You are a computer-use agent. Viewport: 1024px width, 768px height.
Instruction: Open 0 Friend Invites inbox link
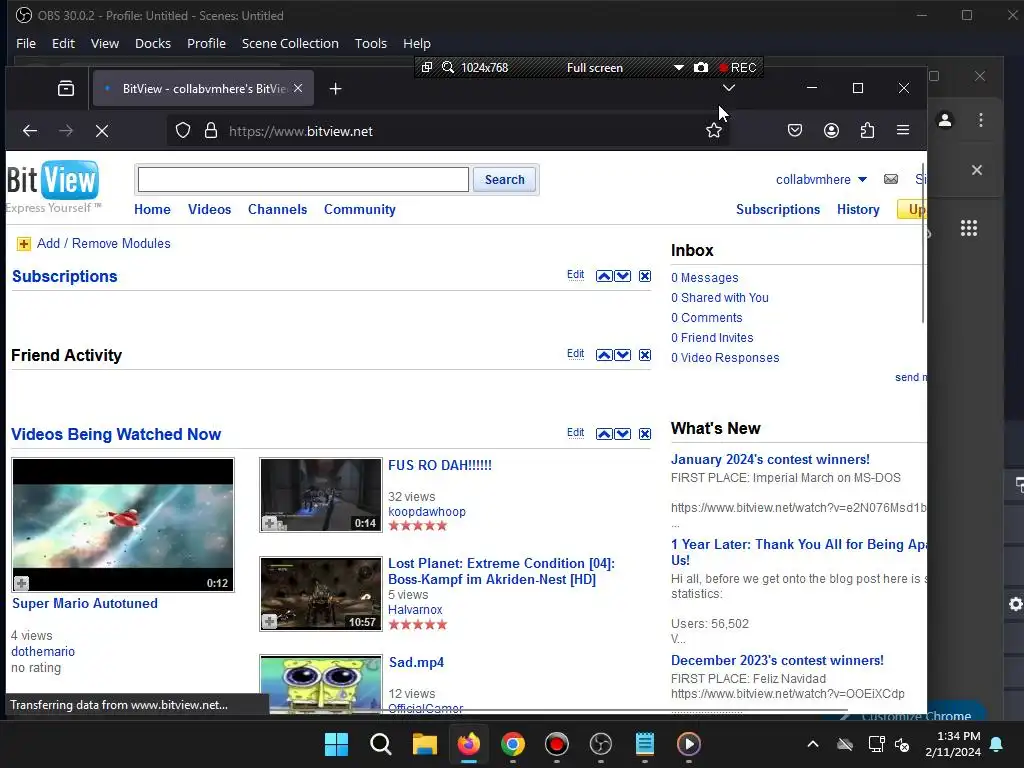(x=712, y=338)
